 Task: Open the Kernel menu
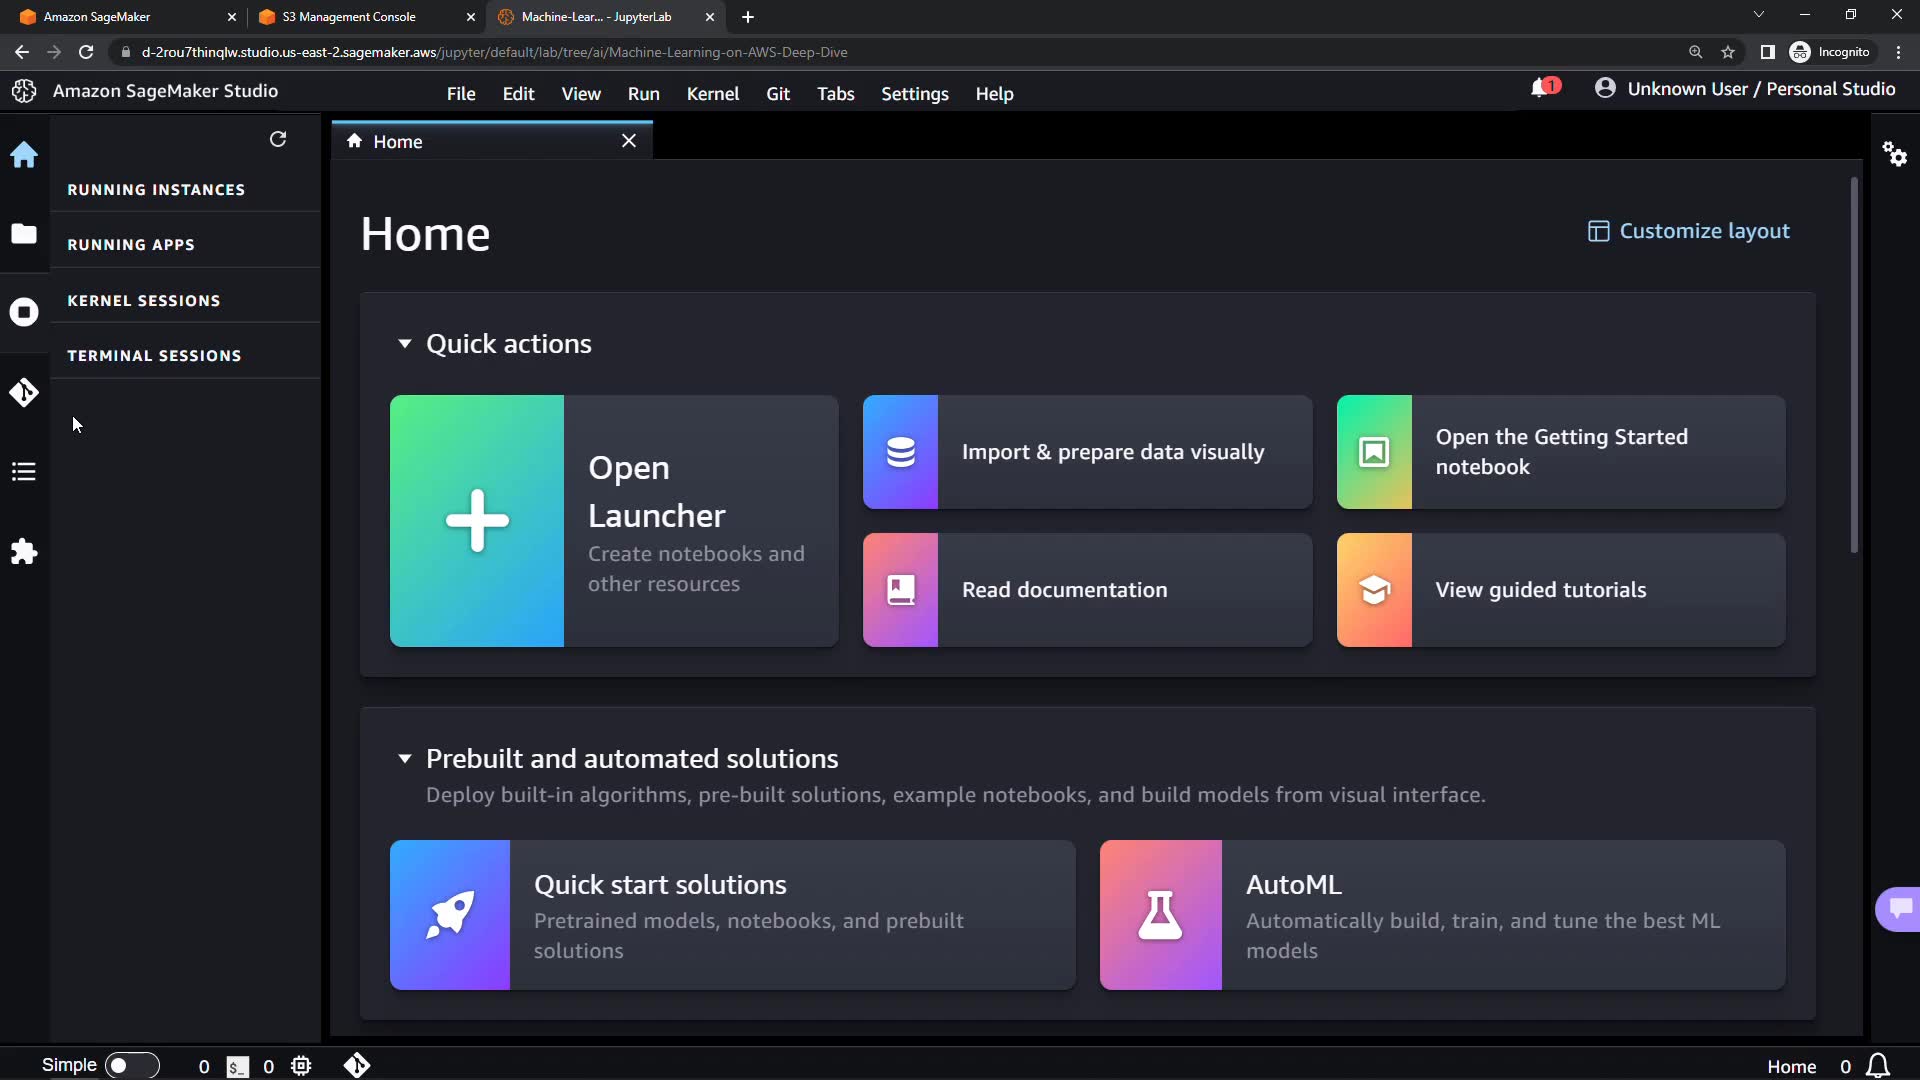(x=712, y=94)
